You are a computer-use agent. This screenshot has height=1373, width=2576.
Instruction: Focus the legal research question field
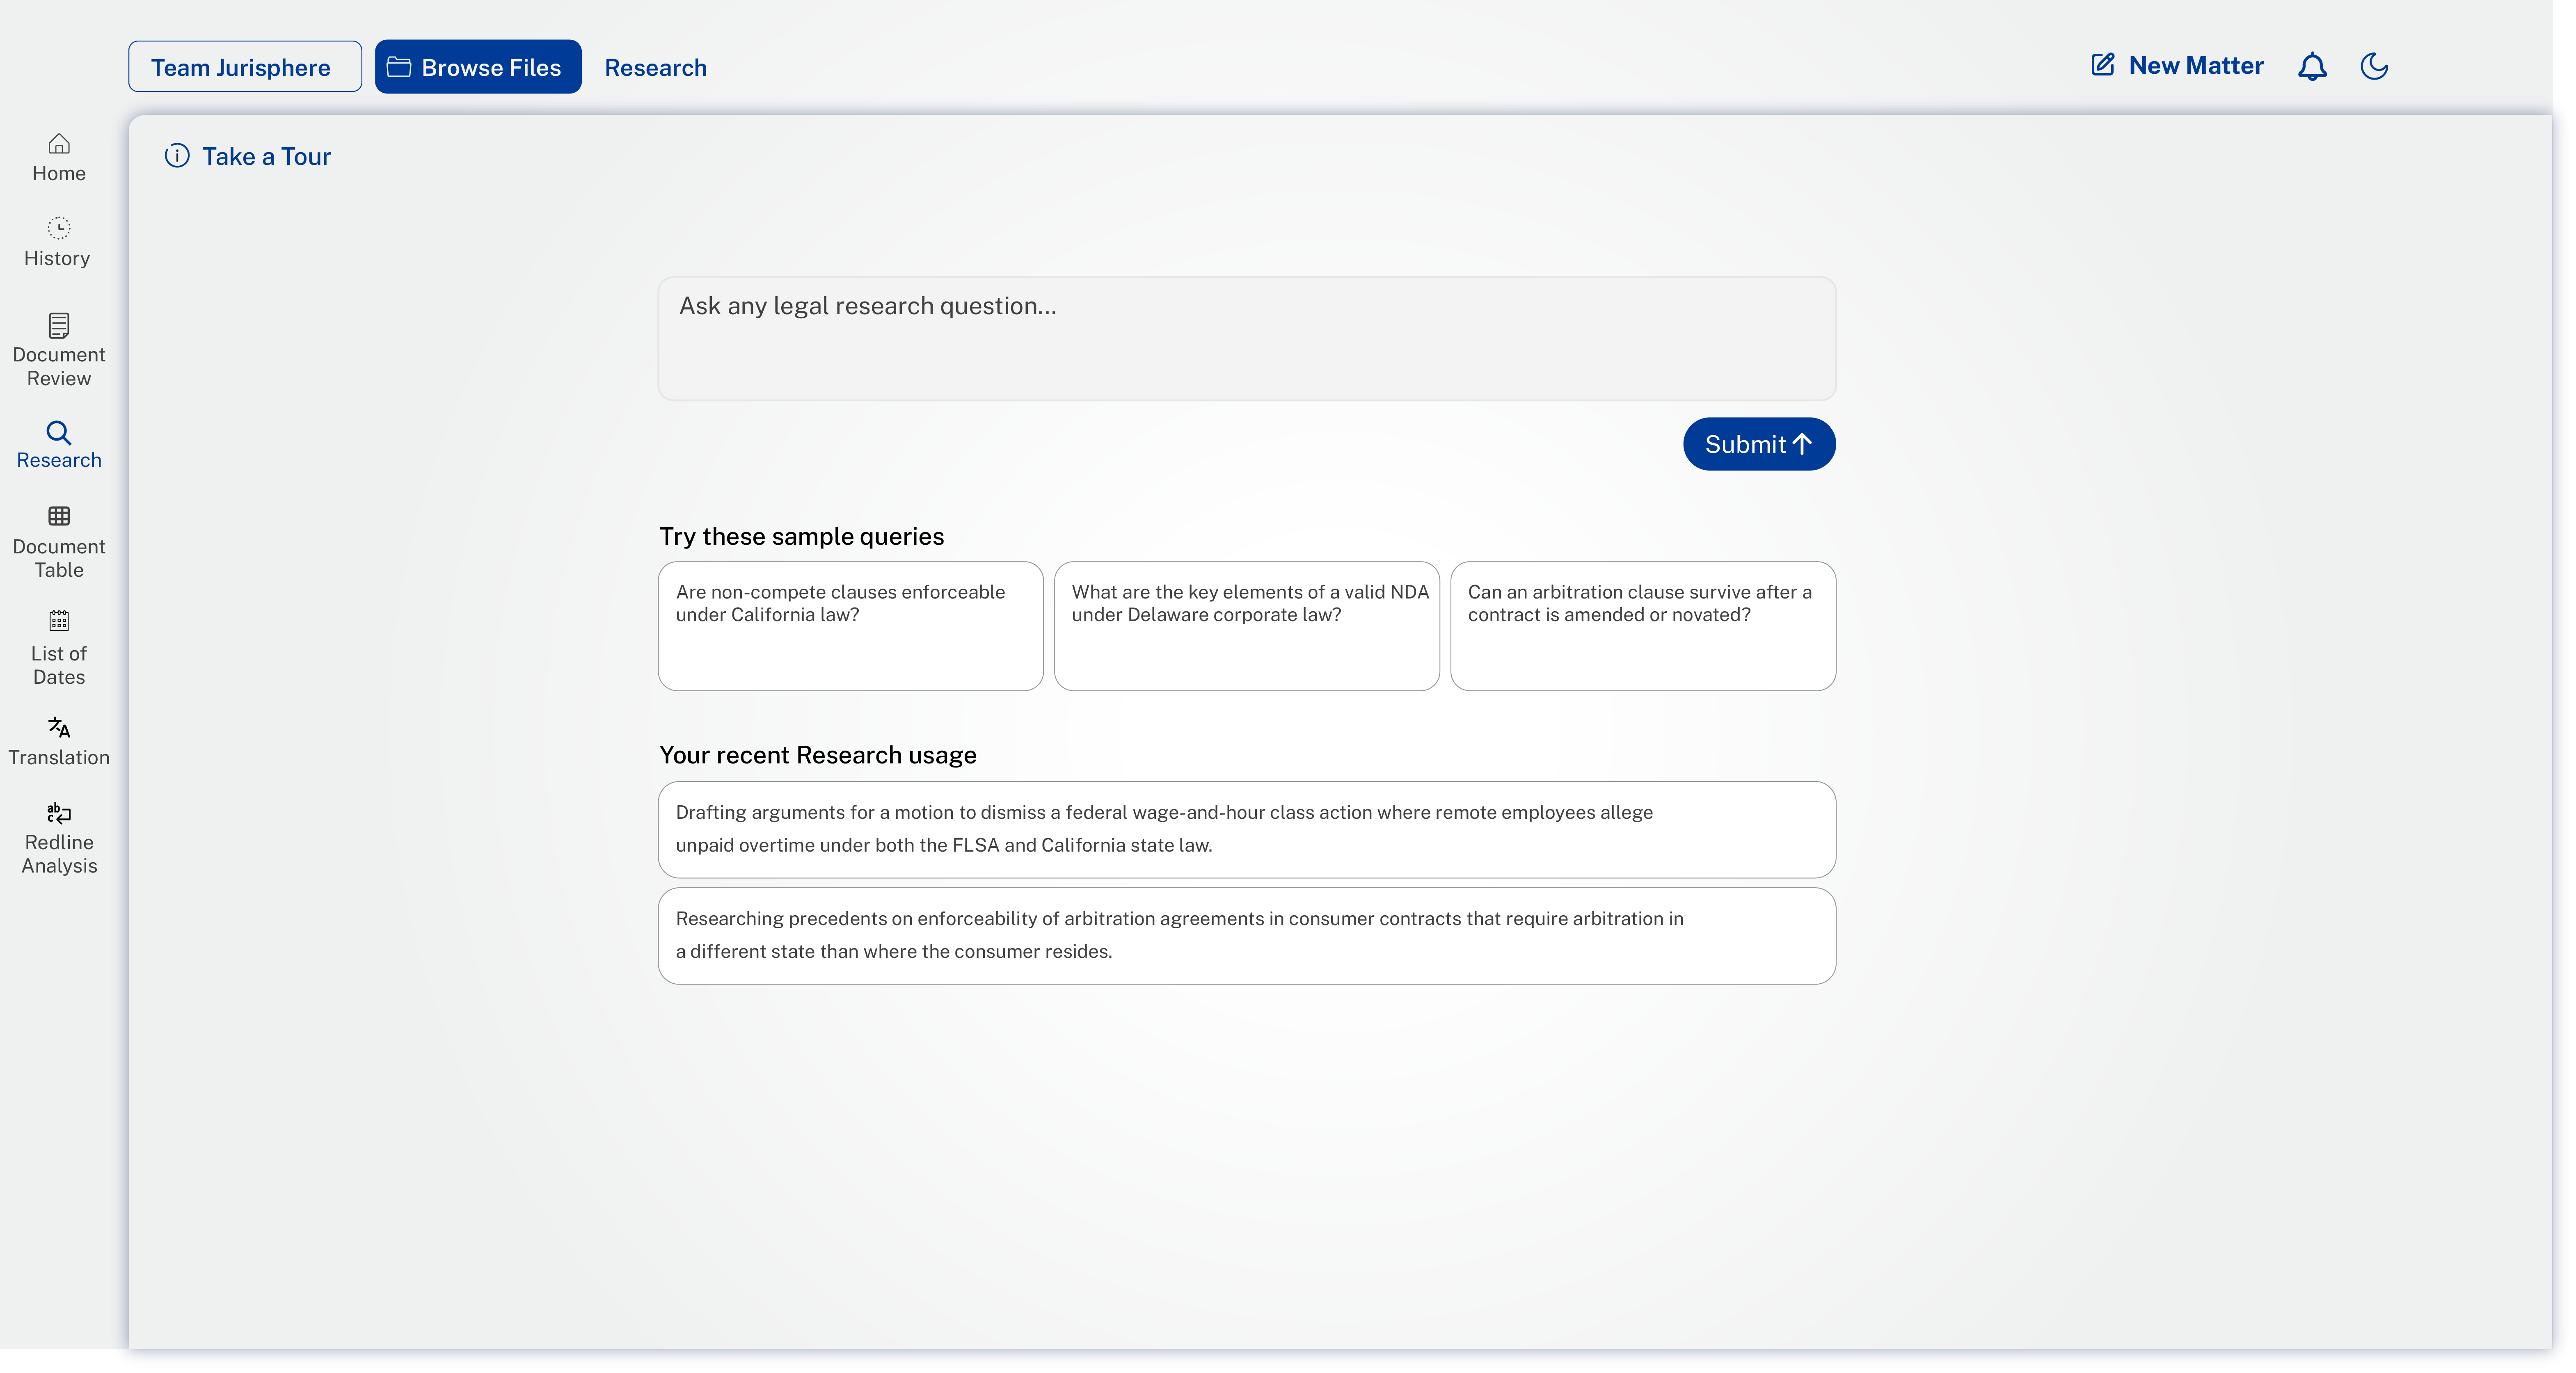click(1246, 339)
